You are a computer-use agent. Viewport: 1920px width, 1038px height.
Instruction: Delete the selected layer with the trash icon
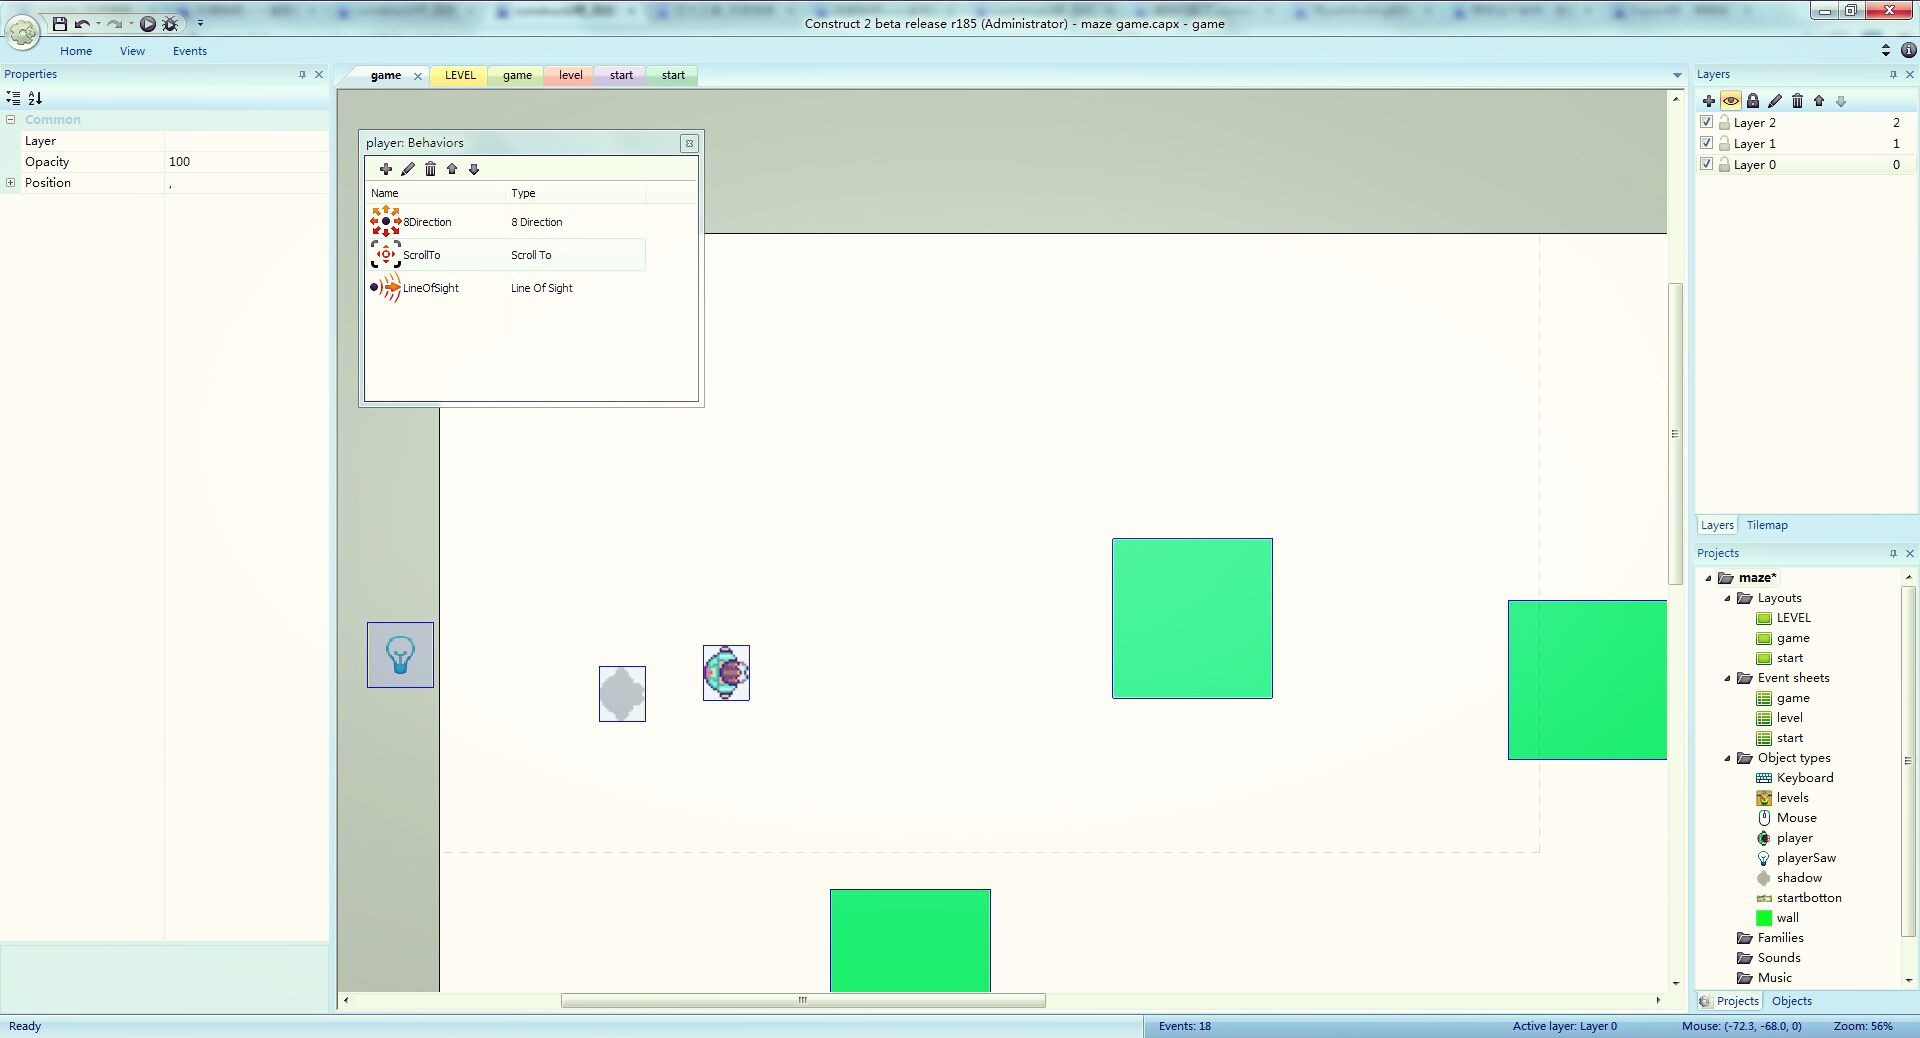click(x=1797, y=101)
